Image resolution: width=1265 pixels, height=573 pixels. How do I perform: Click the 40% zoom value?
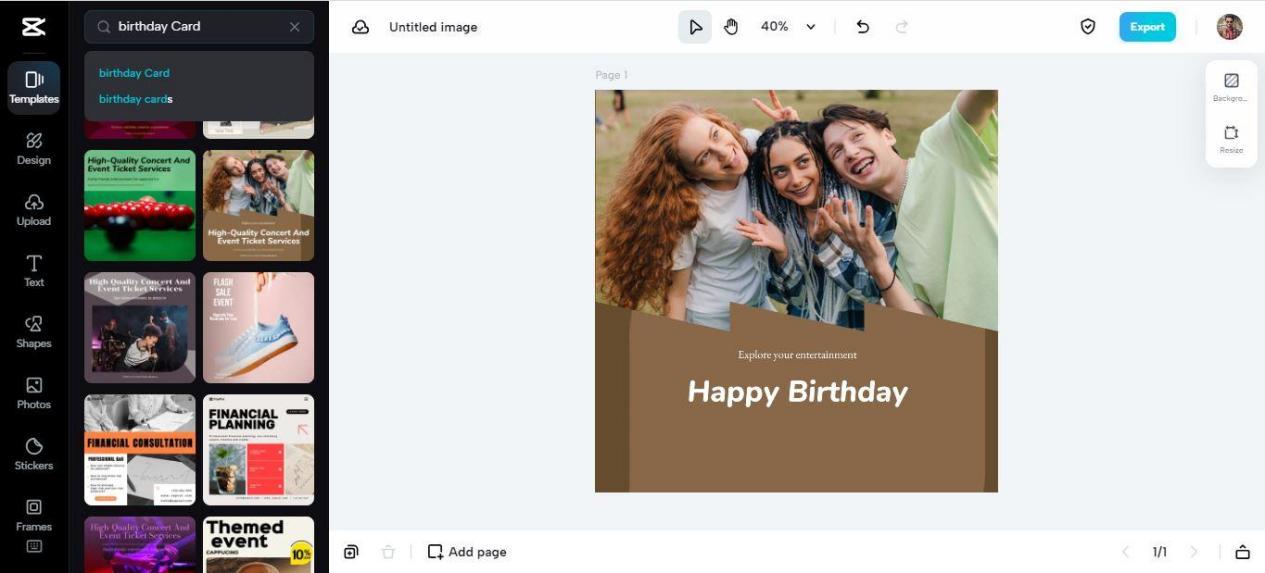pos(774,27)
